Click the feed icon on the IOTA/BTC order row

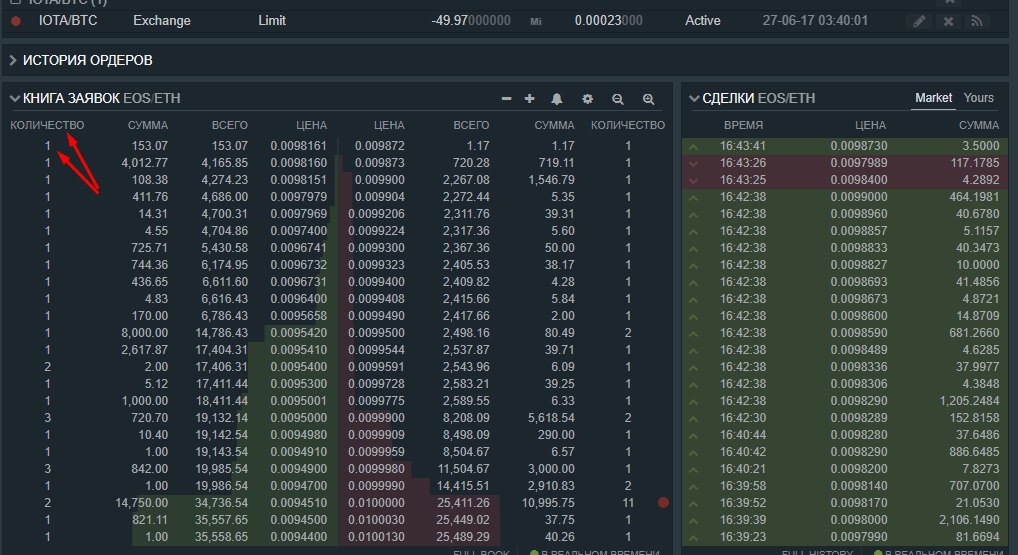click(976, 21)
